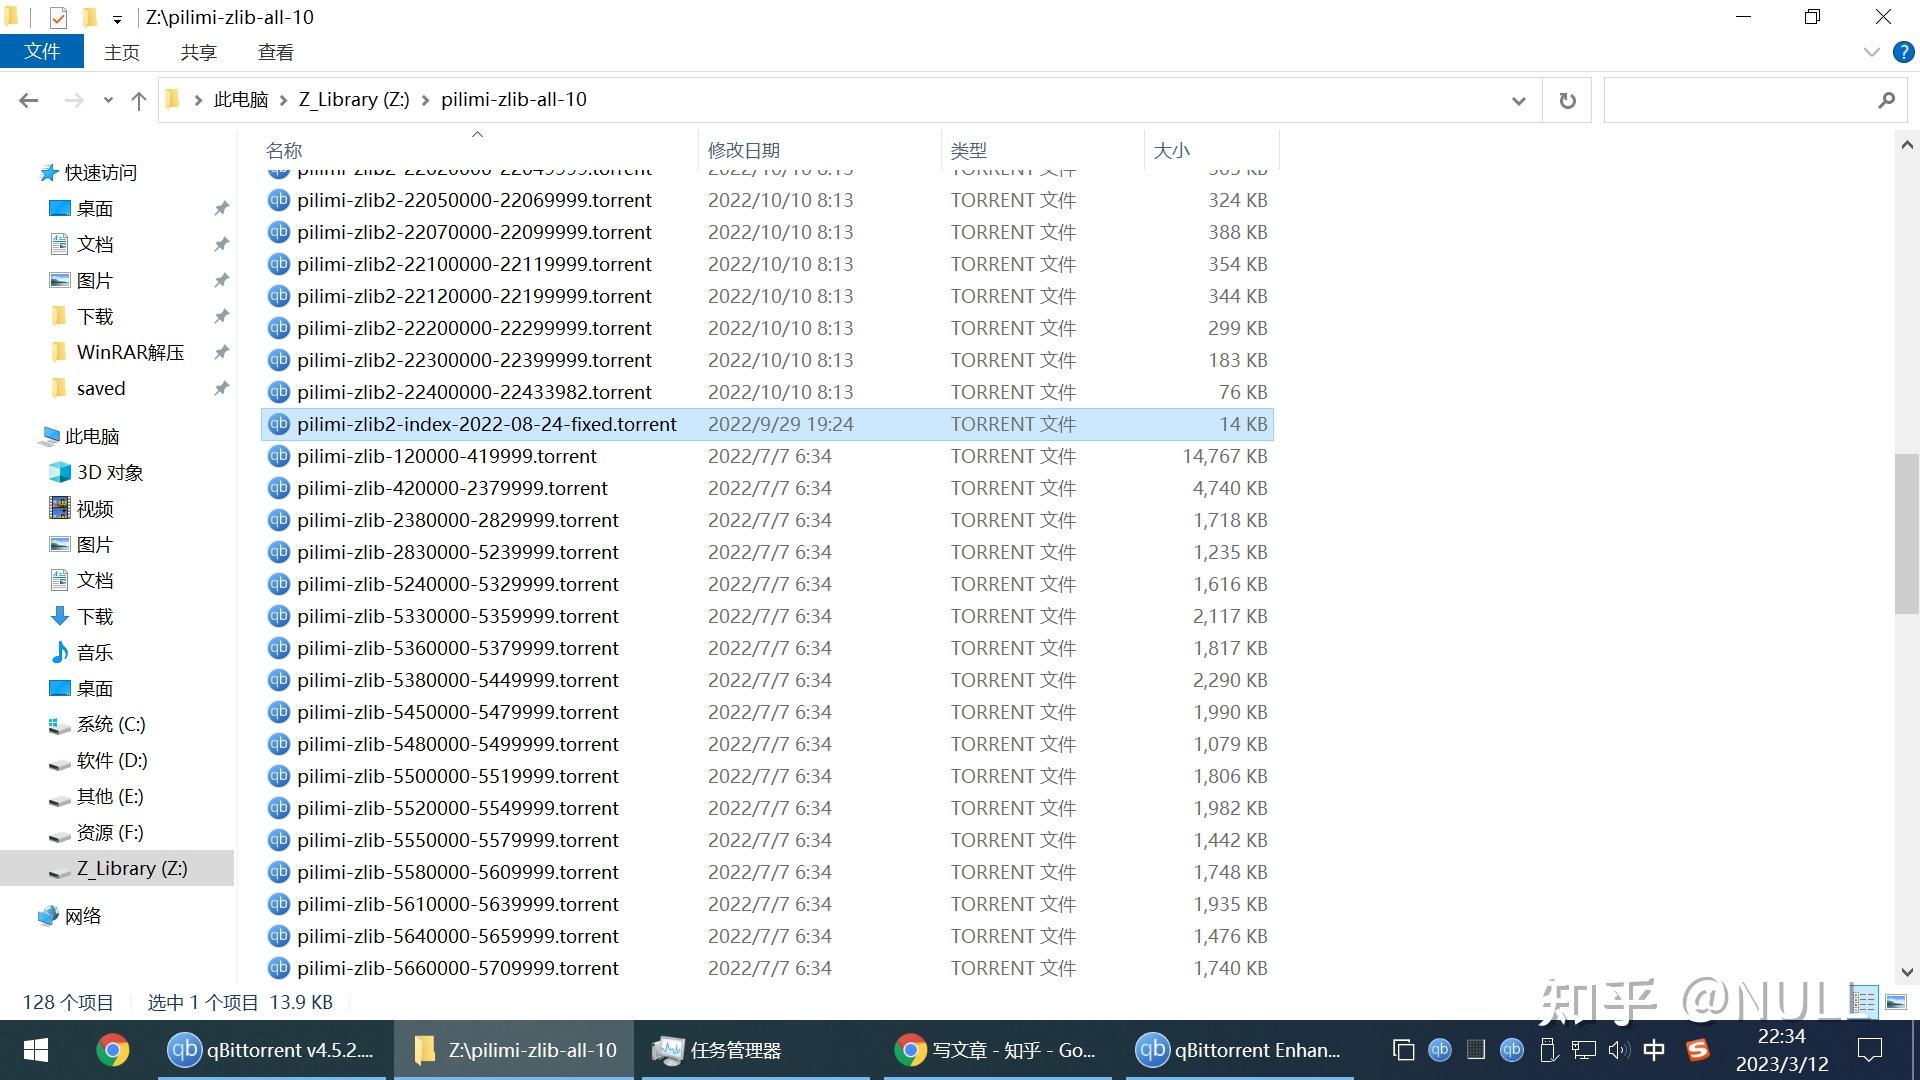Open drive 软件 (D:) in sidebar

click(x=111, y=760)
